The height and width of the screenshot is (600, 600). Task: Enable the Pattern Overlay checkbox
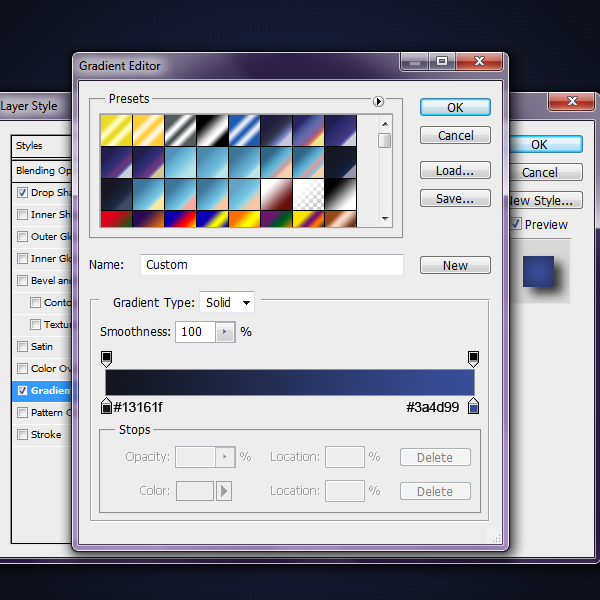point(23,412)
